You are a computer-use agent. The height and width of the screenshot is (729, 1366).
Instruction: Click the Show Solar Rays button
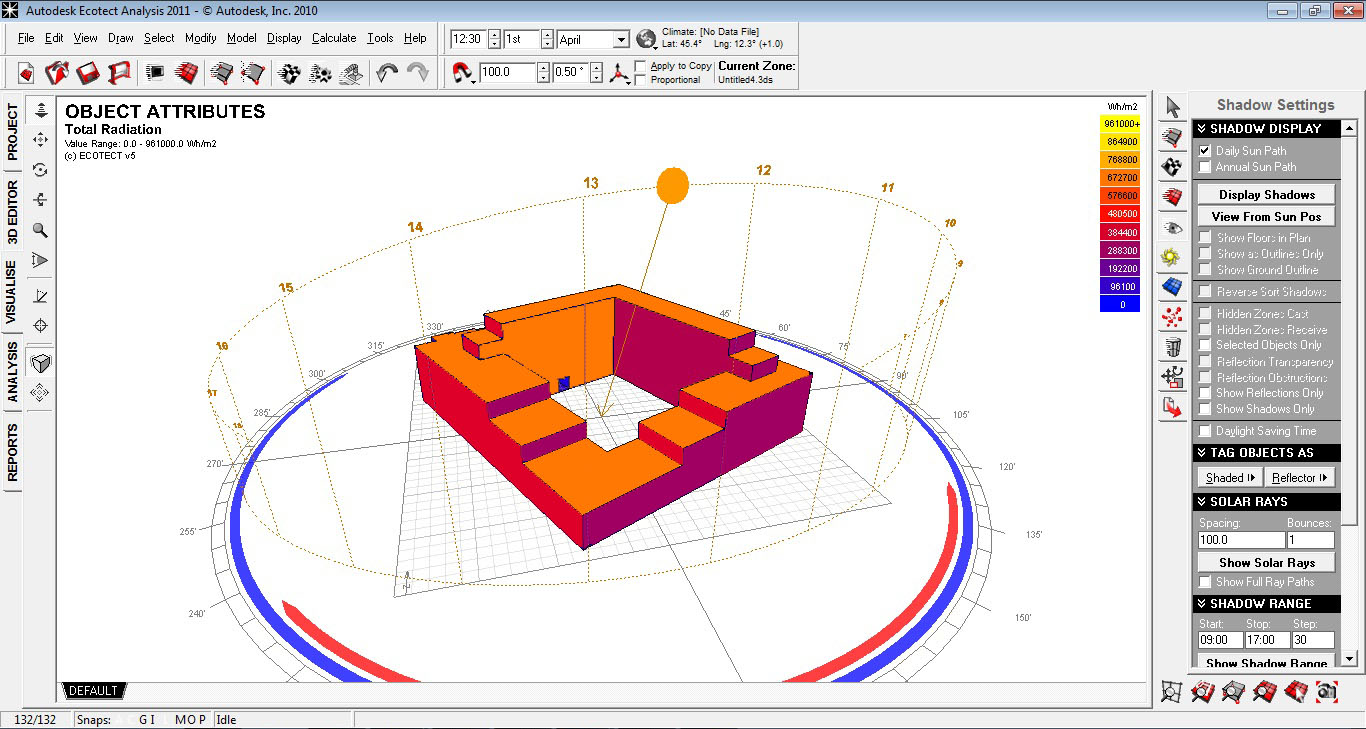[x=1266, y=563]
